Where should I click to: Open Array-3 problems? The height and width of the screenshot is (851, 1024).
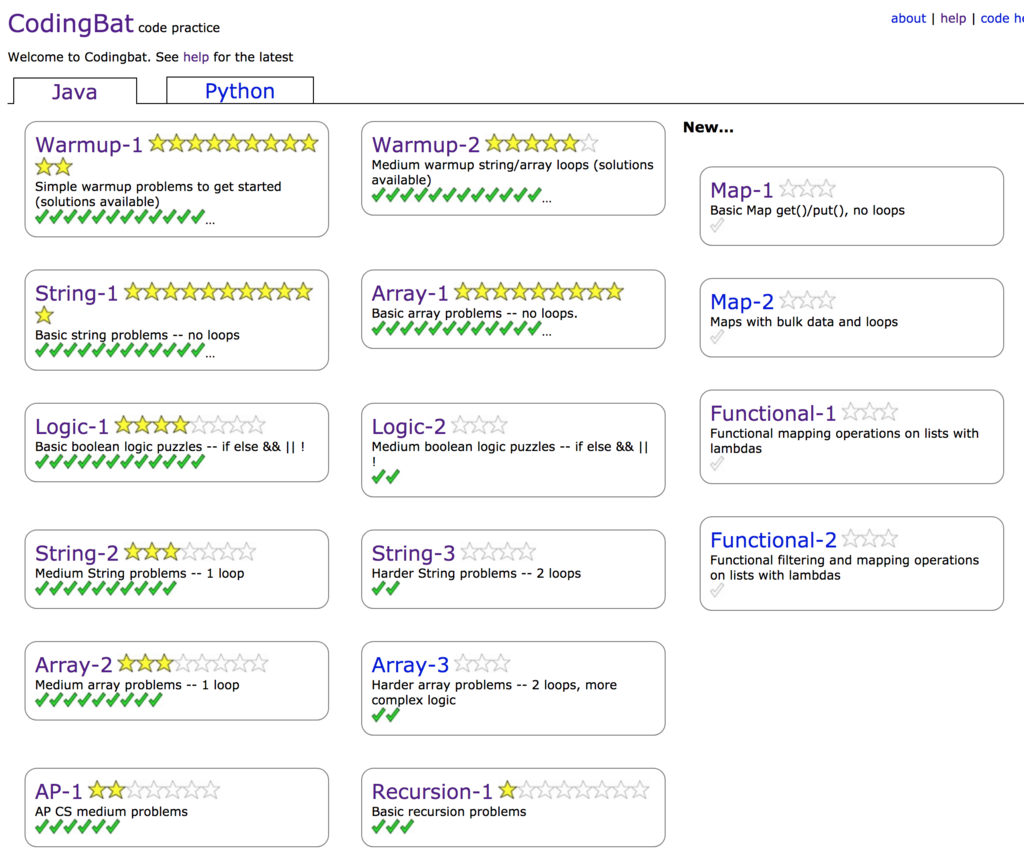(410, 665)
